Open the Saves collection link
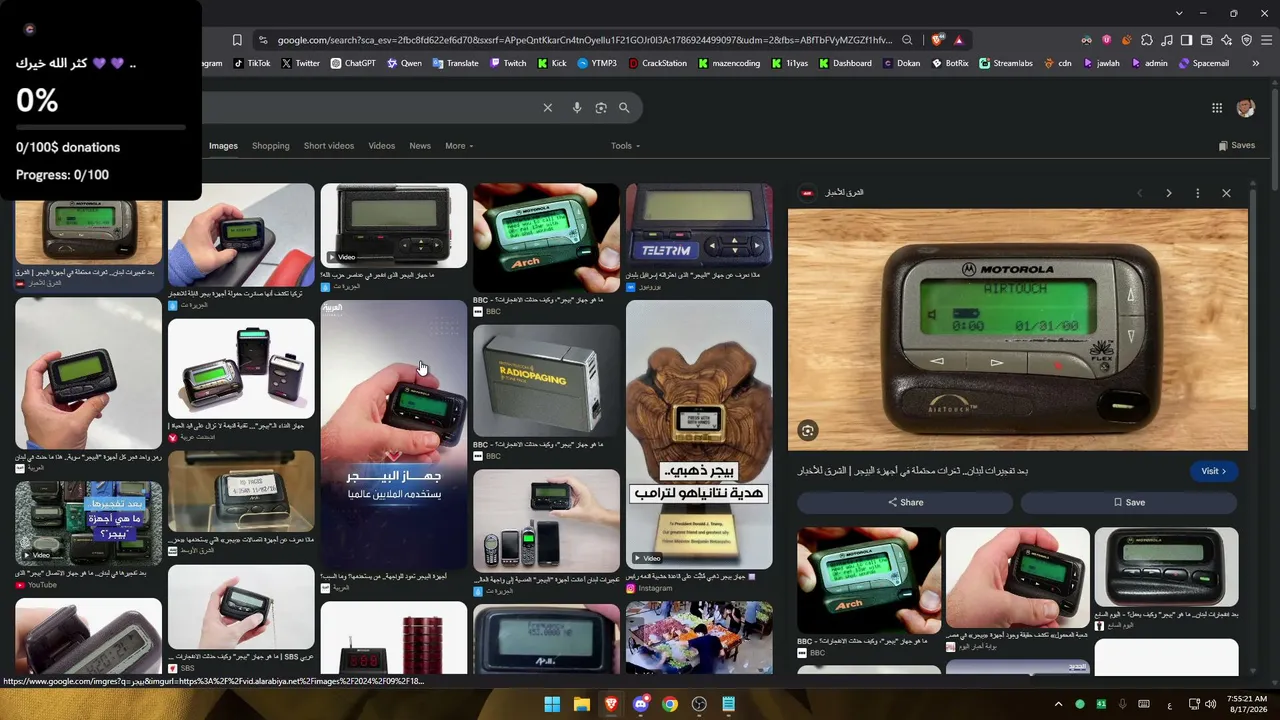The width and height of the screenshot is (1280, 720). (1237, 146)
